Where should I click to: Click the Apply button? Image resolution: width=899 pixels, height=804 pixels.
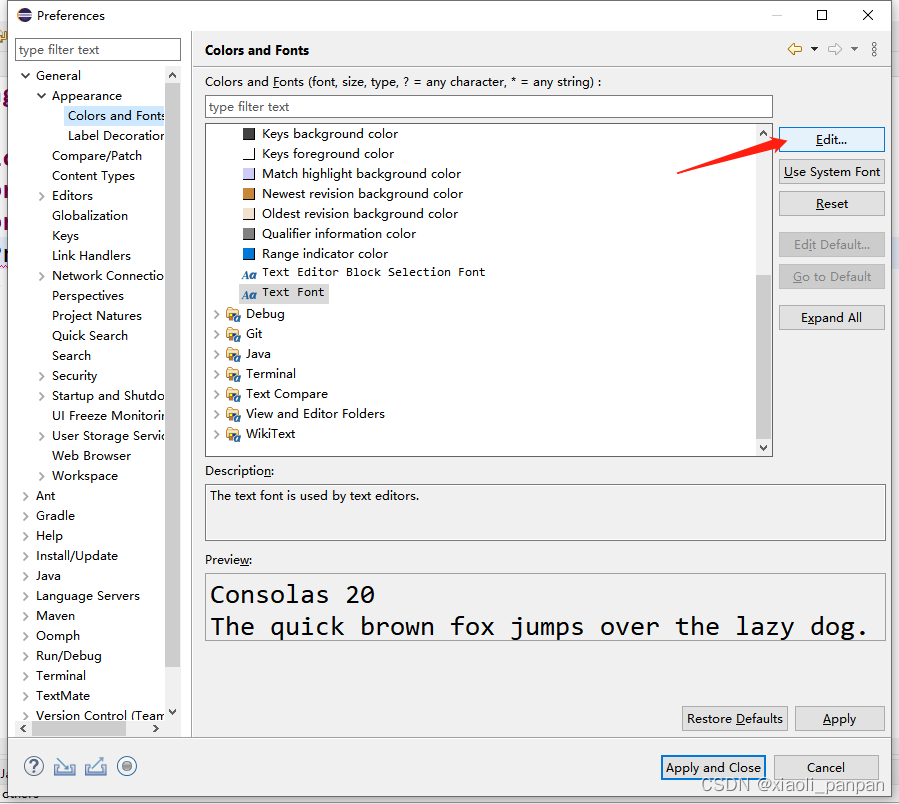pyautogui.click(x=839, y=719)
